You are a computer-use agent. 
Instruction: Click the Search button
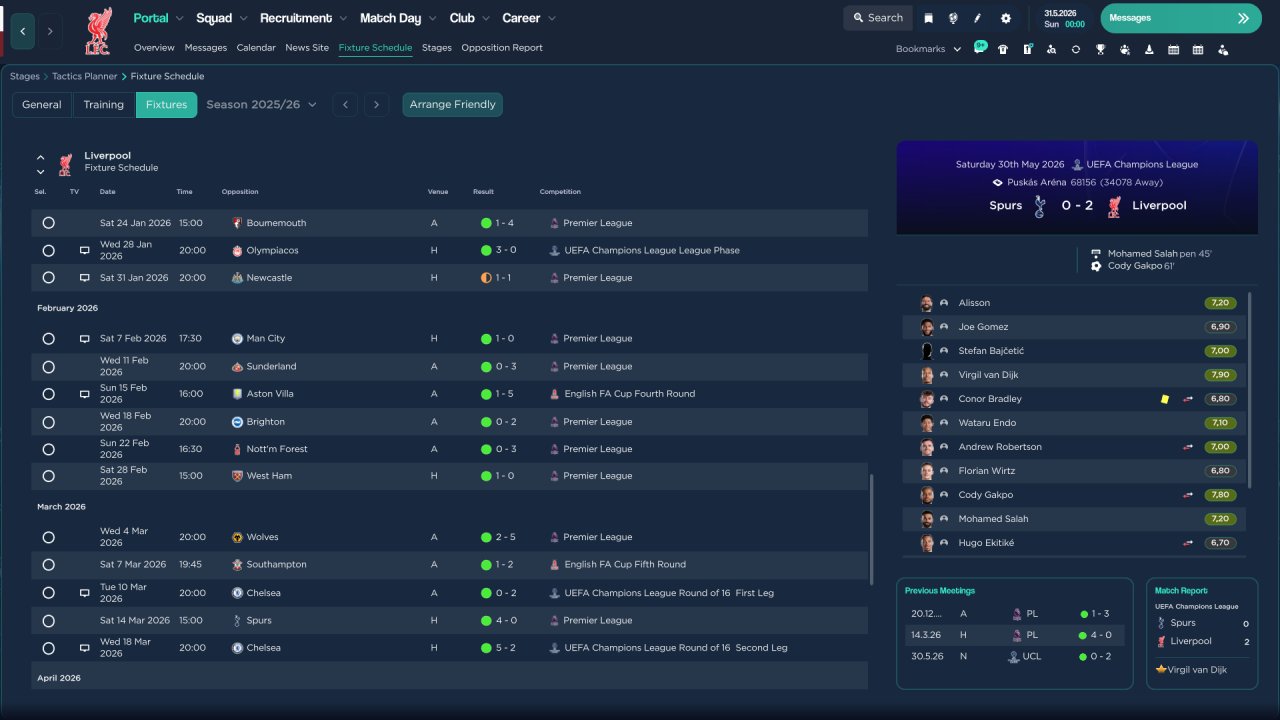[x=878, y=18]
